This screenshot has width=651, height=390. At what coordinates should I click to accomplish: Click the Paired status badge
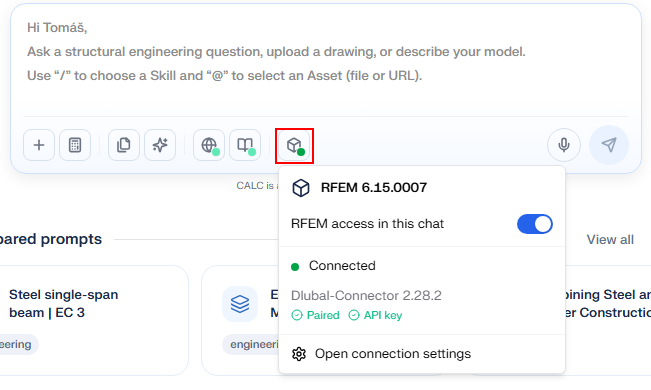[316, 316]
